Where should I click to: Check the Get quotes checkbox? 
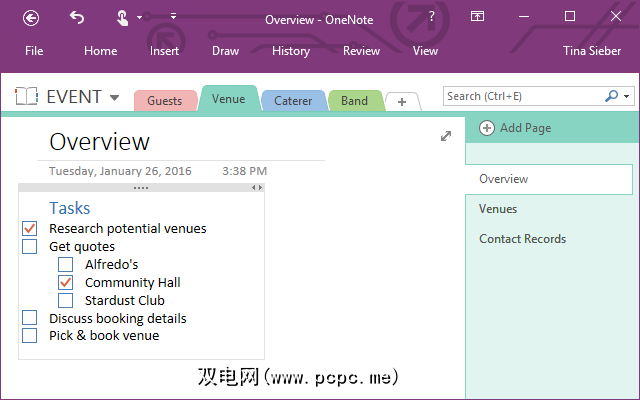(30, 247)
